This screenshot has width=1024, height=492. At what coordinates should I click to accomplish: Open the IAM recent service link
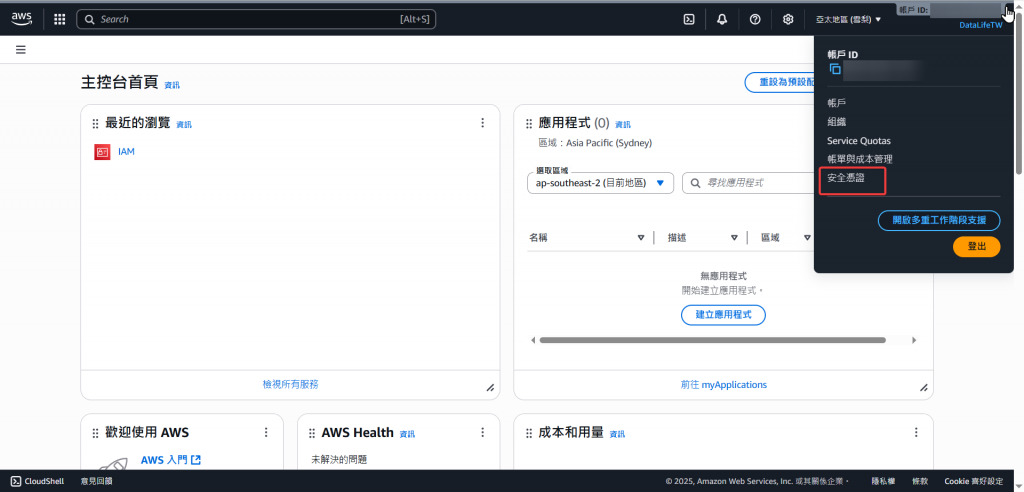[126, 152]
